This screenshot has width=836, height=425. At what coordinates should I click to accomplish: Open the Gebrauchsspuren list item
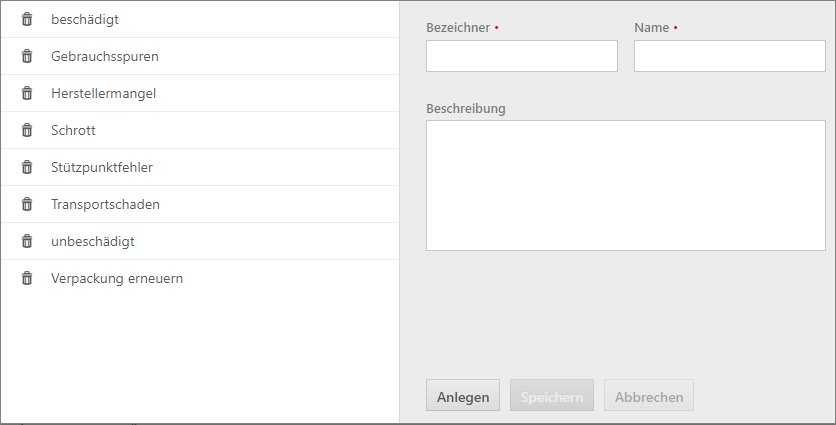point(200,56)
